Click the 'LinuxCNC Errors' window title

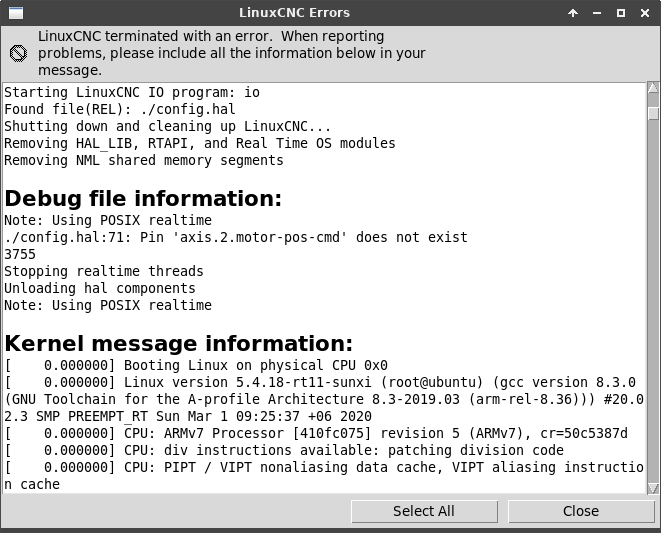(x=294, y=13)
